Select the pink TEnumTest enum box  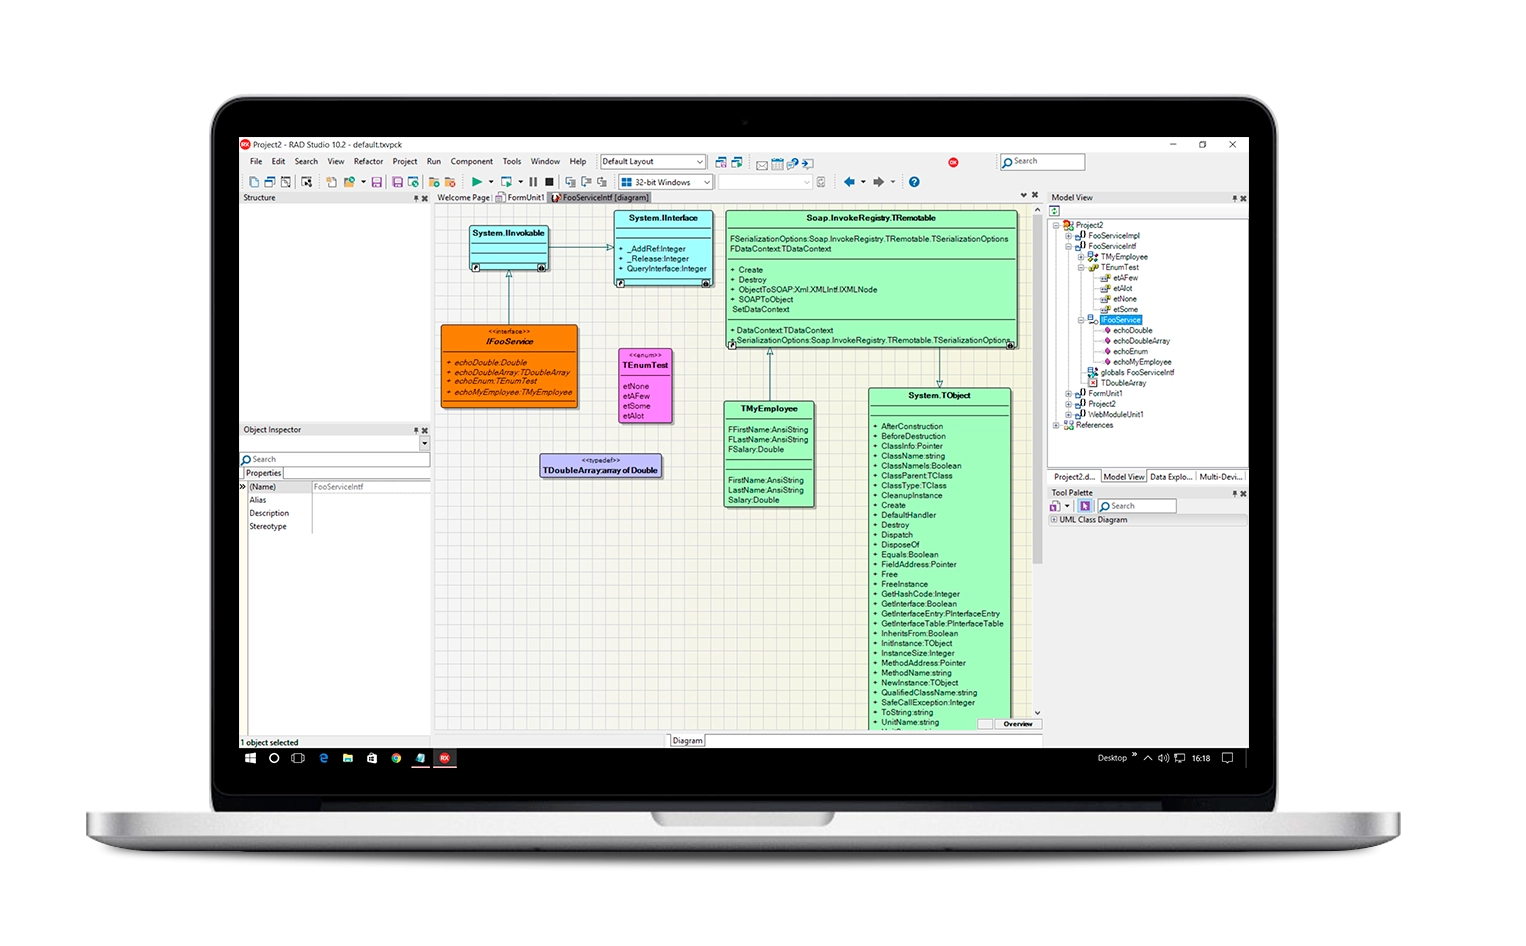click(645, 385)
